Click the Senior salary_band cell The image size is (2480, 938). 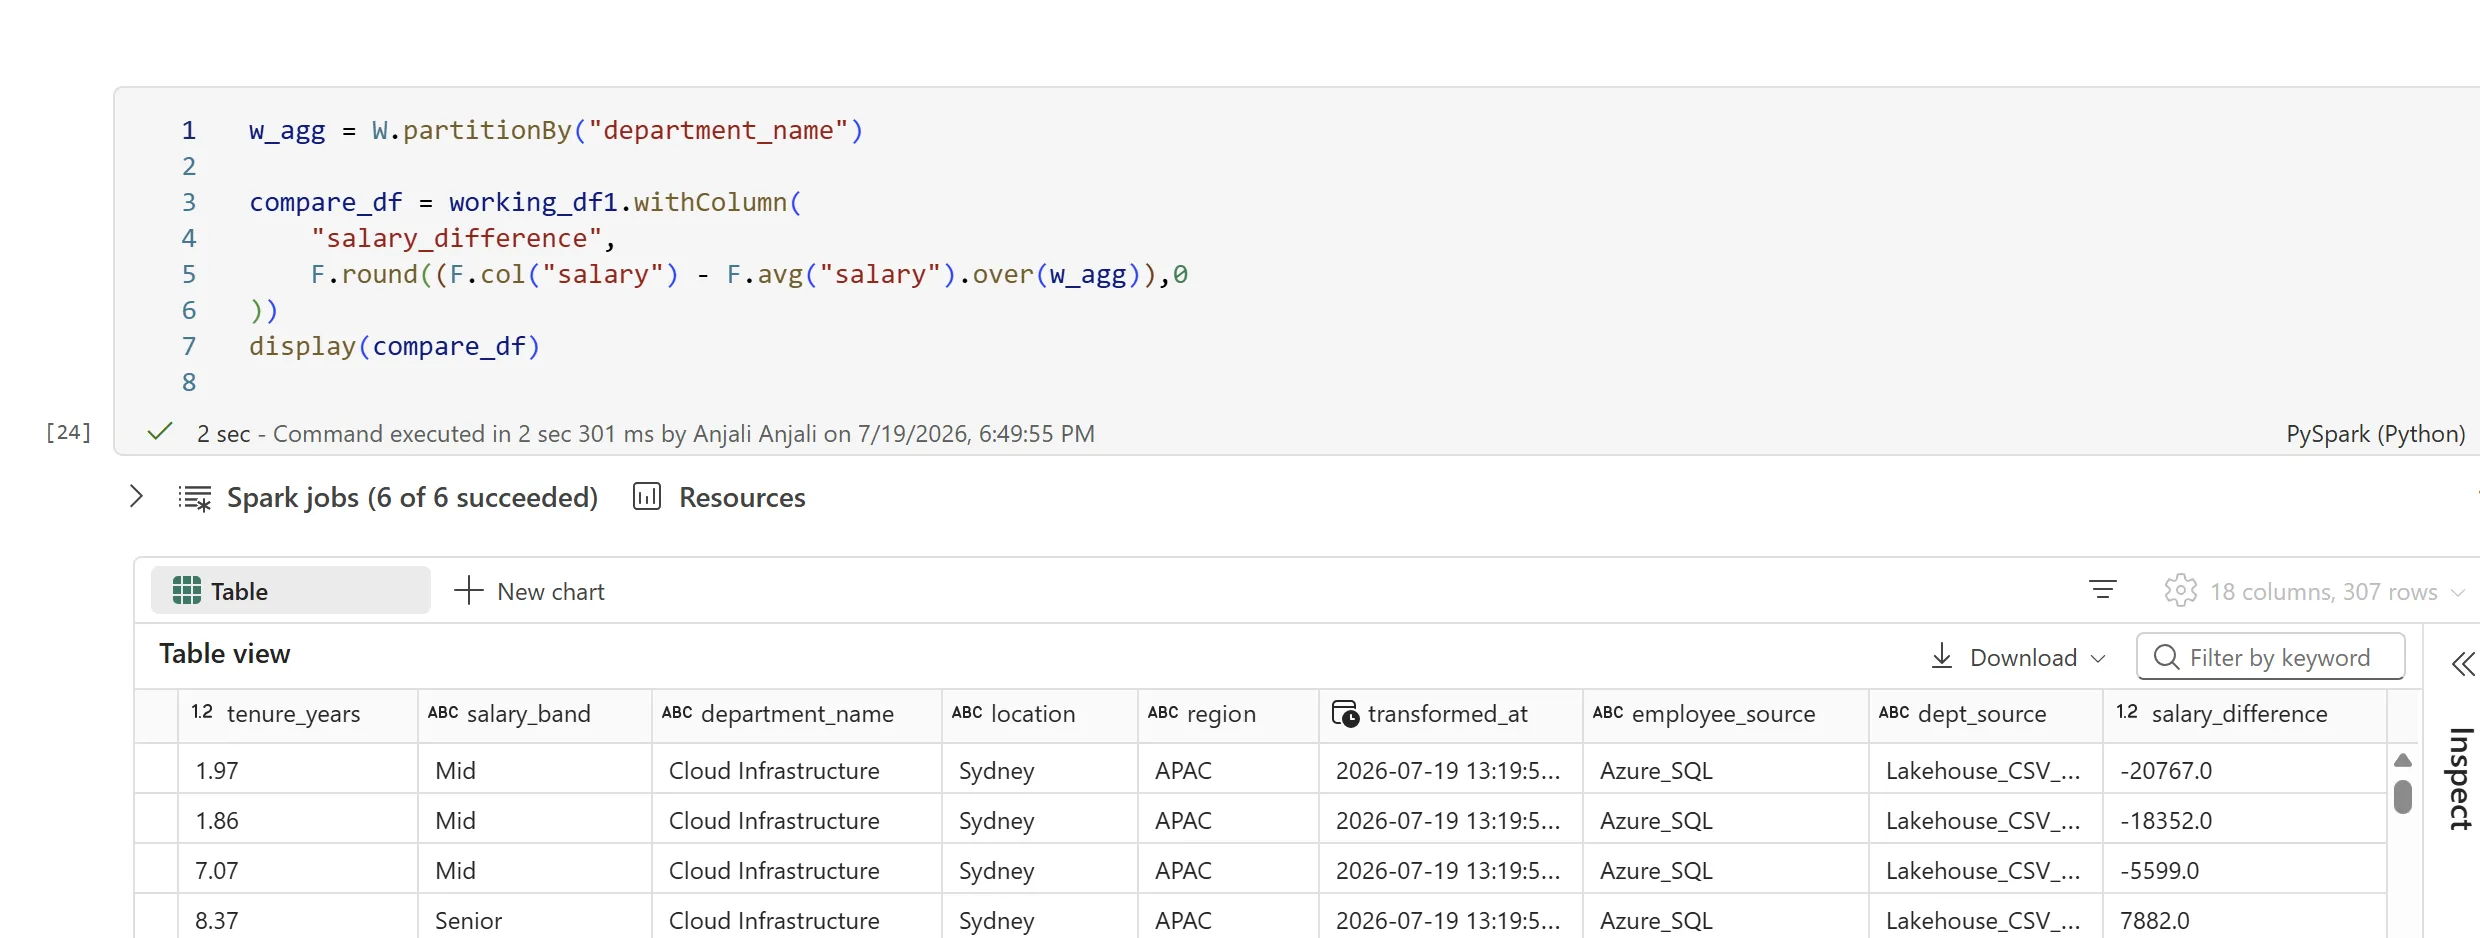pos(535,920)
